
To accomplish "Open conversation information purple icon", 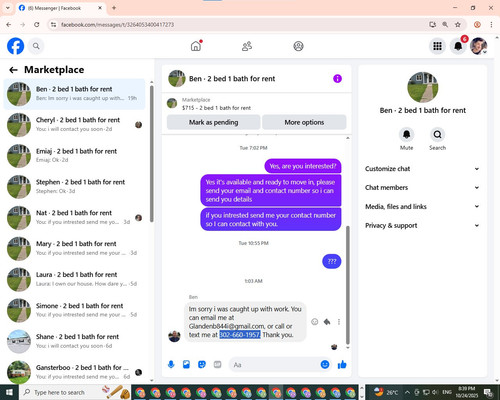I will click(x=337, y=79).
